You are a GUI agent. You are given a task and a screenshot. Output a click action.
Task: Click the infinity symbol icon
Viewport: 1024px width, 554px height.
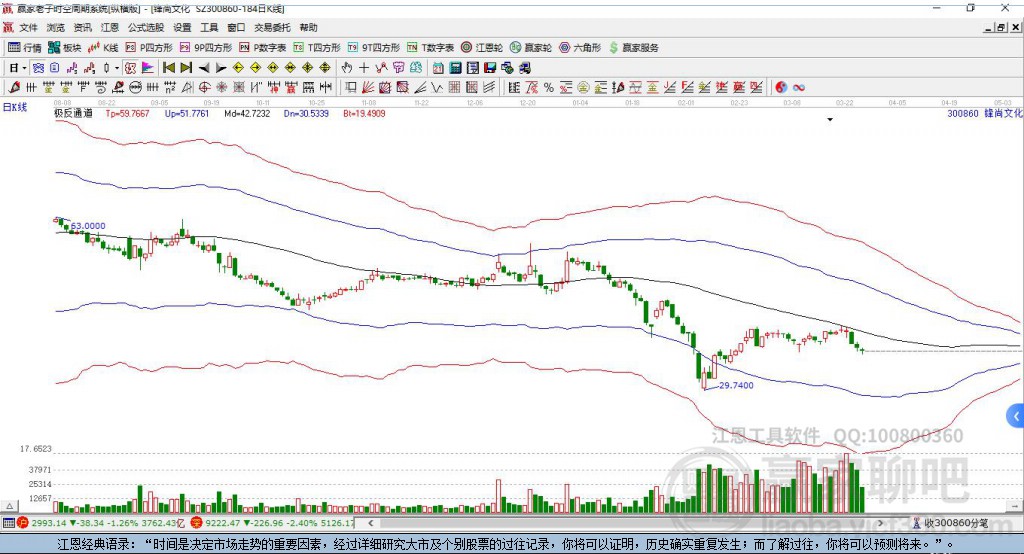pyautogui.click(x=799, y=88)
